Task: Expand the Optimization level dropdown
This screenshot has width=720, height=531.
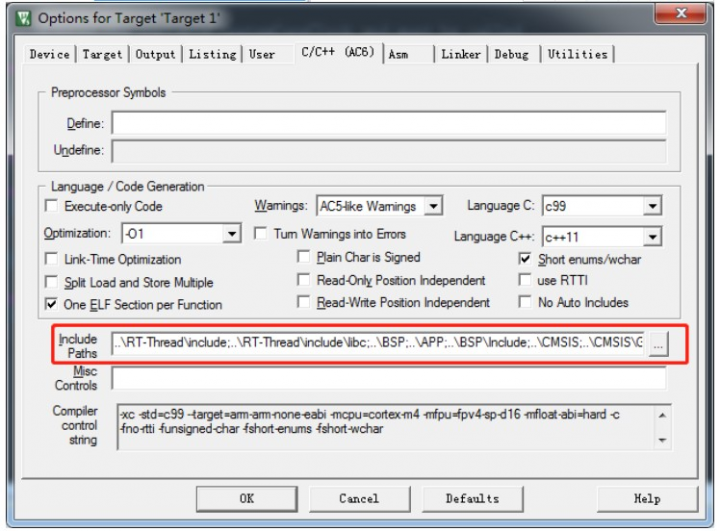Action: point(231,233)
